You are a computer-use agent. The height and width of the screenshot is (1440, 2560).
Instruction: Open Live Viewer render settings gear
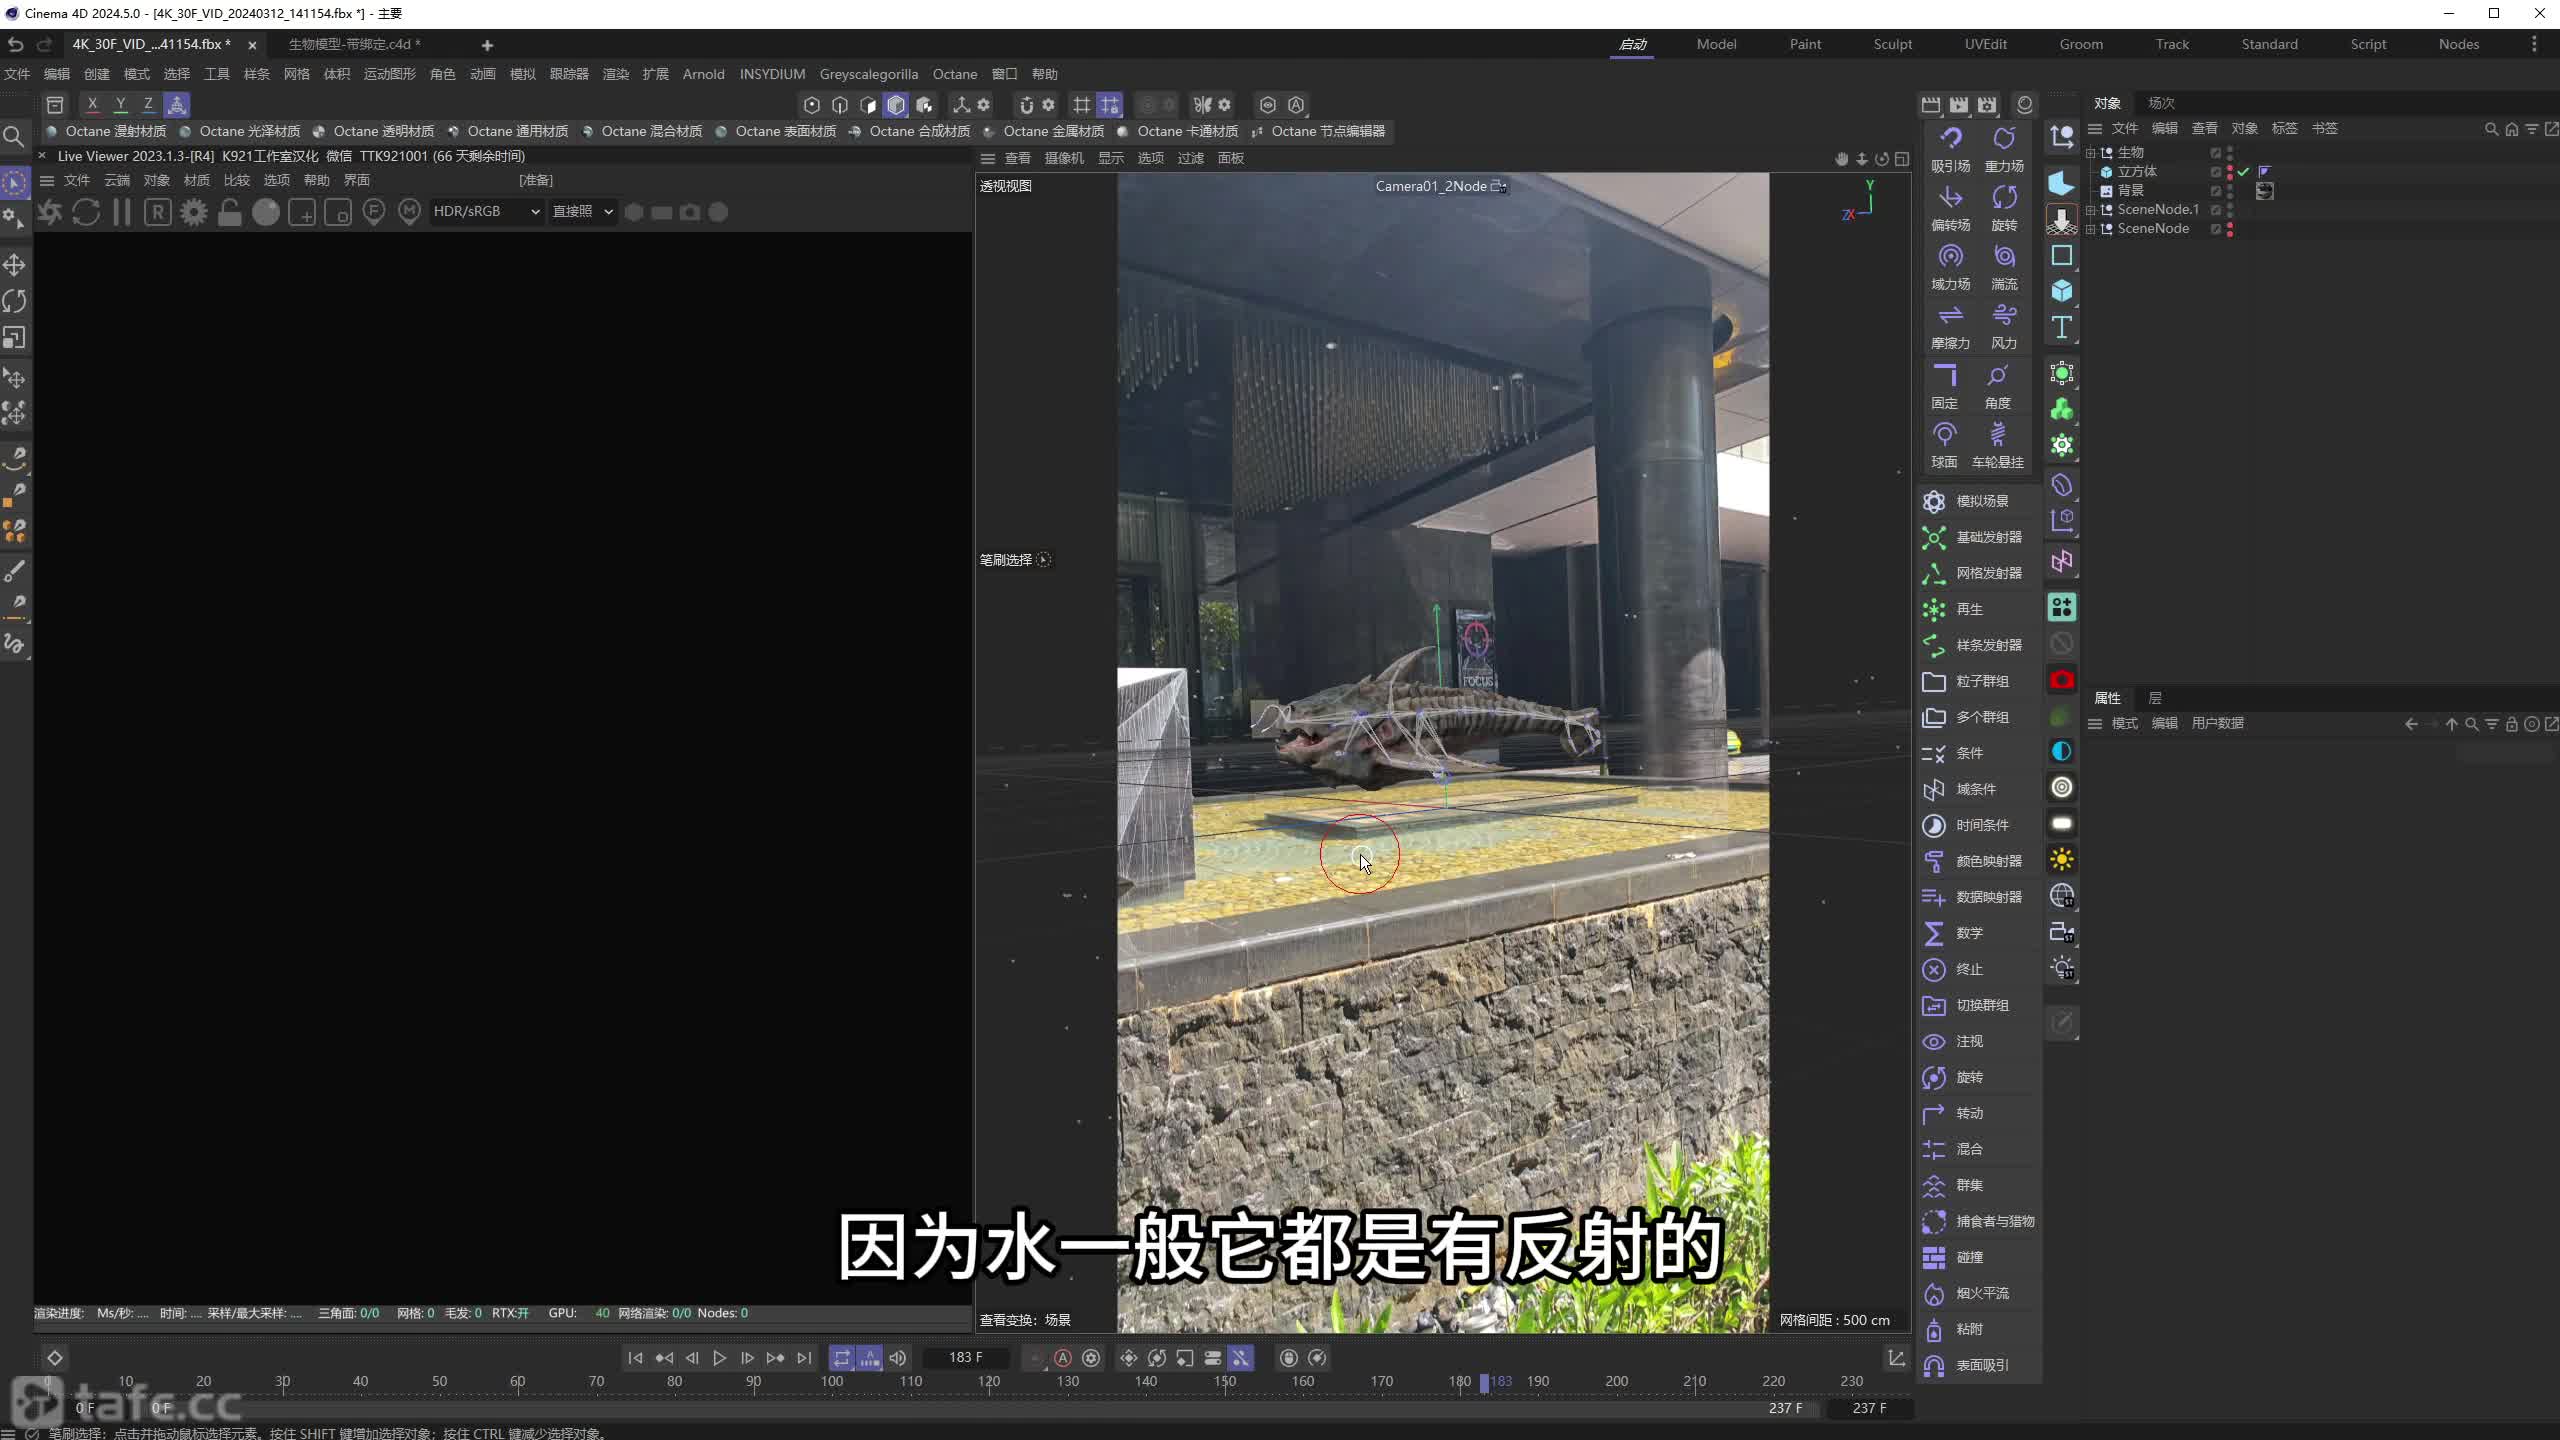coord(194,212)
